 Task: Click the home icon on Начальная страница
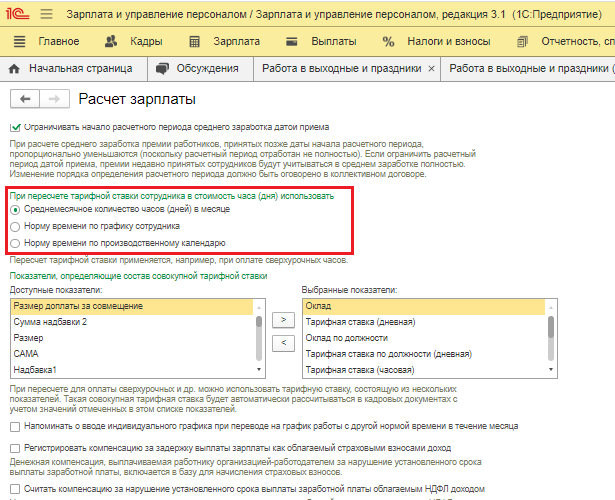[14, 69]
